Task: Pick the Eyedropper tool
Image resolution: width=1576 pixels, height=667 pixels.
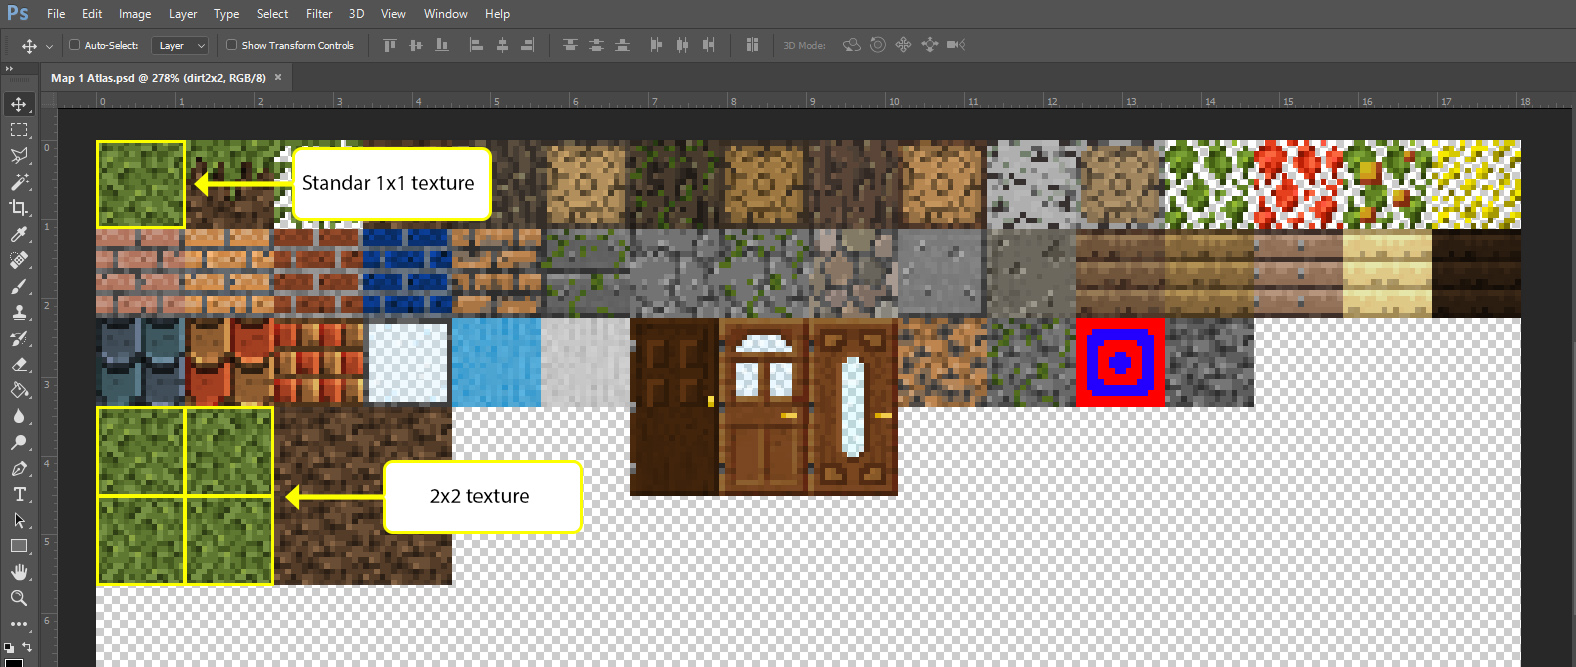Action: click(19, 234)
